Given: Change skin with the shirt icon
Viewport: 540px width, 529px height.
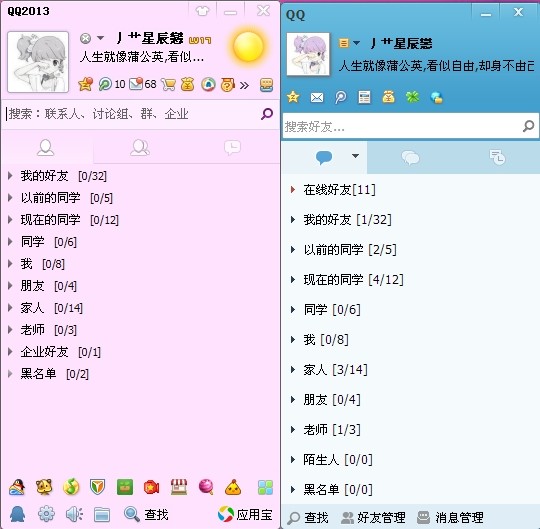Looking at the screenshot, I should coord(202,11).
